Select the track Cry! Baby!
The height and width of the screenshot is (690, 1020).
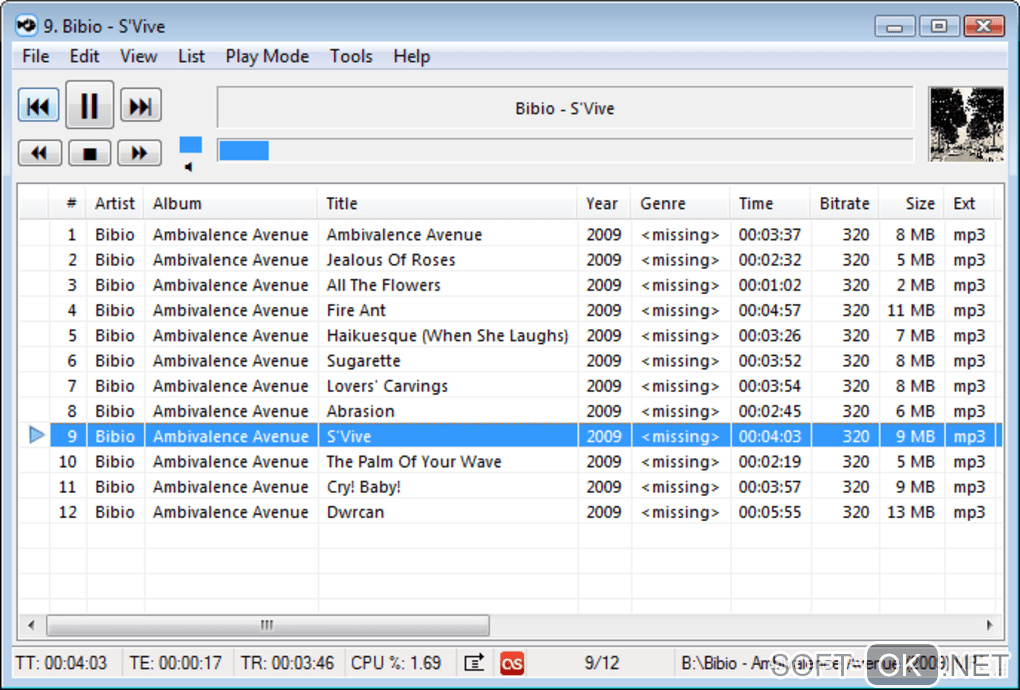[x=364, y=487]
